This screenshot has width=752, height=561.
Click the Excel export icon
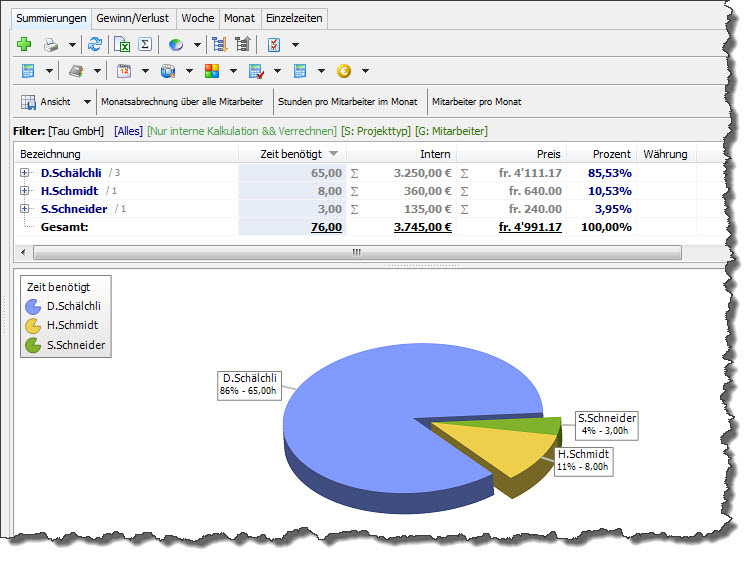123,45
